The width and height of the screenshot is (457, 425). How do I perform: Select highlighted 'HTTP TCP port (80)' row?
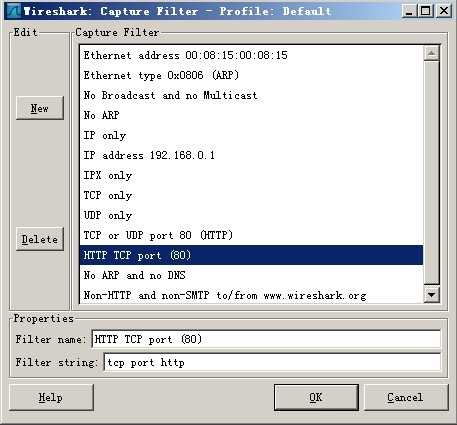[x=251, y=255]
